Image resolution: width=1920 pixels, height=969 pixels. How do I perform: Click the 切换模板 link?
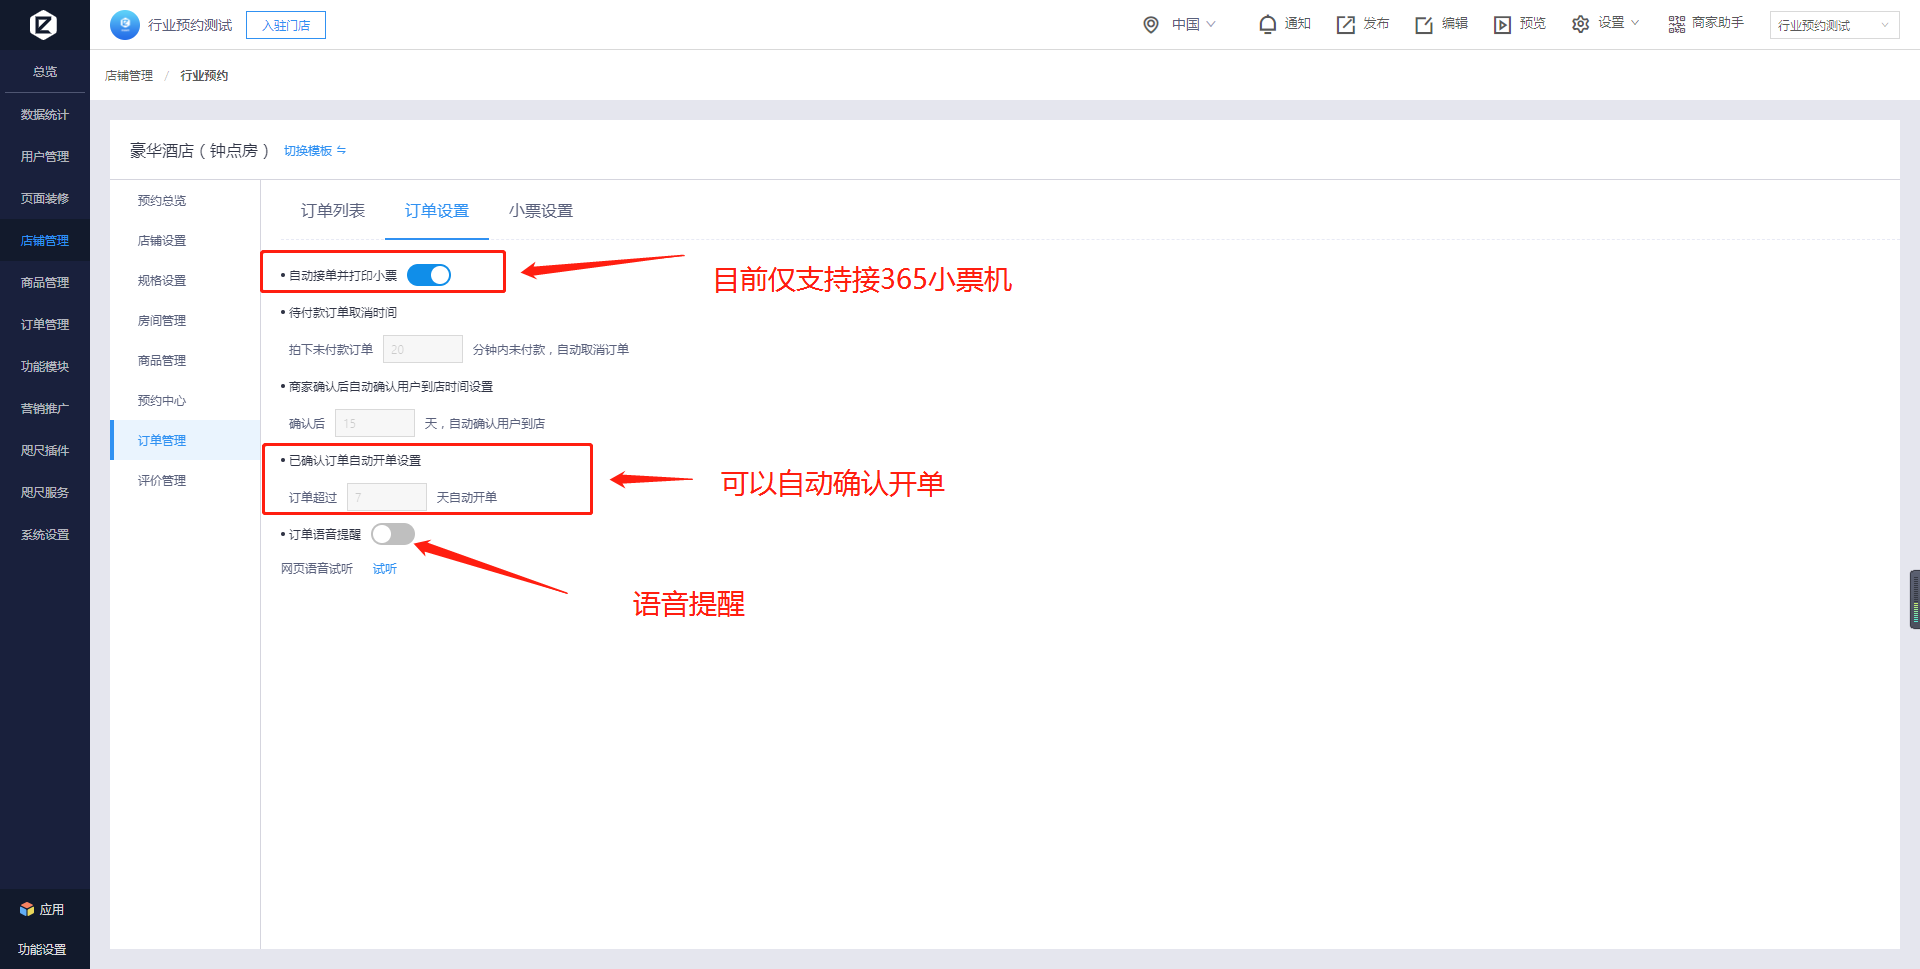coord(308,150)
